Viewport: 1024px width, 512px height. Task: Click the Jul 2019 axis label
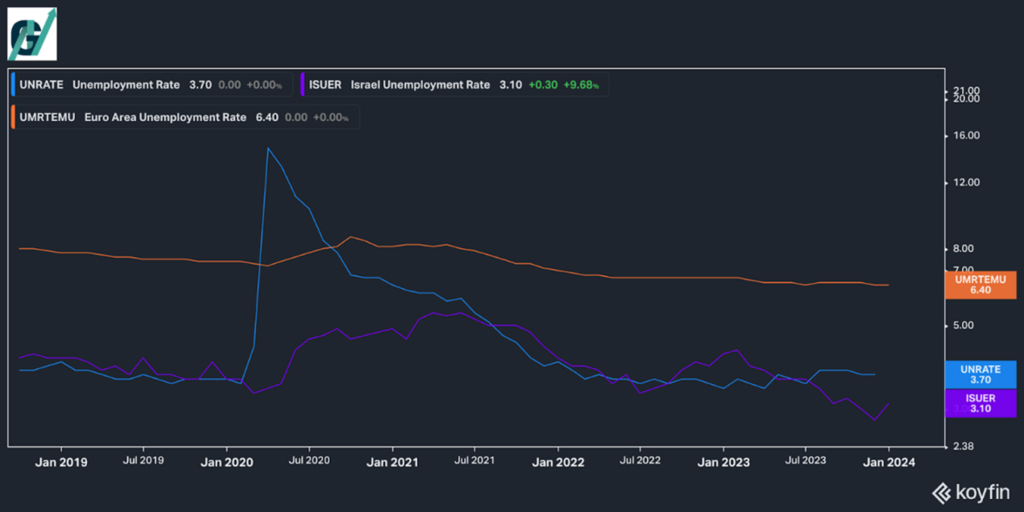point(143,461)
